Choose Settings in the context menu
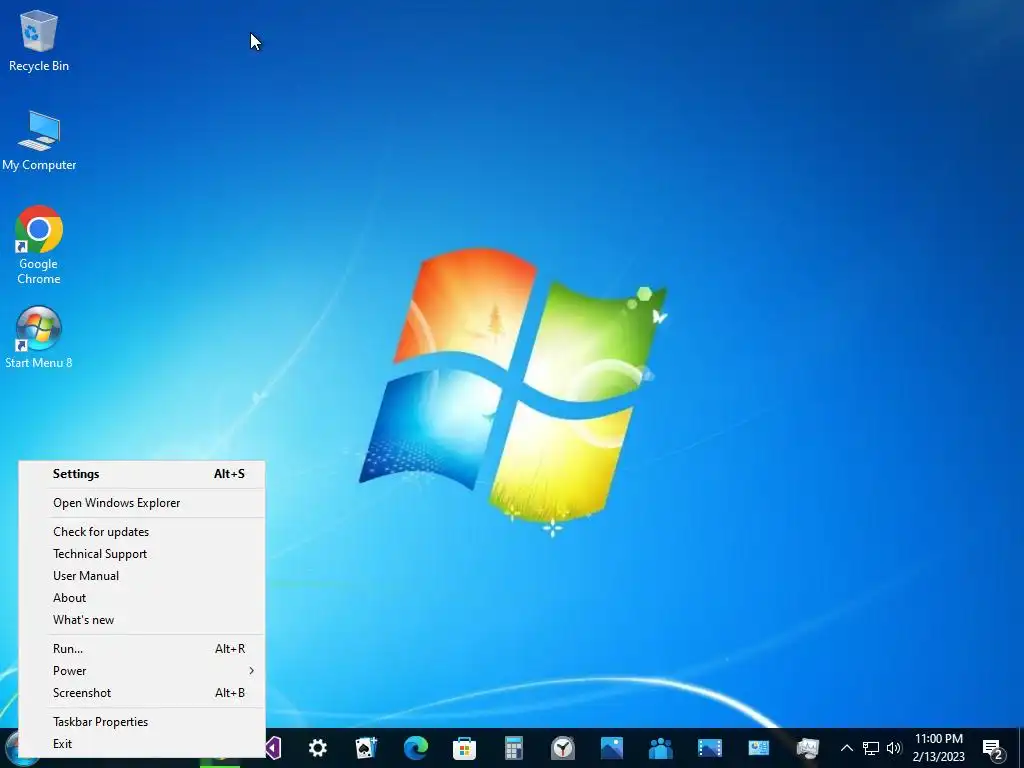Screen dimensions: 1024x768 pyautogui.click(x=142, y=474)
